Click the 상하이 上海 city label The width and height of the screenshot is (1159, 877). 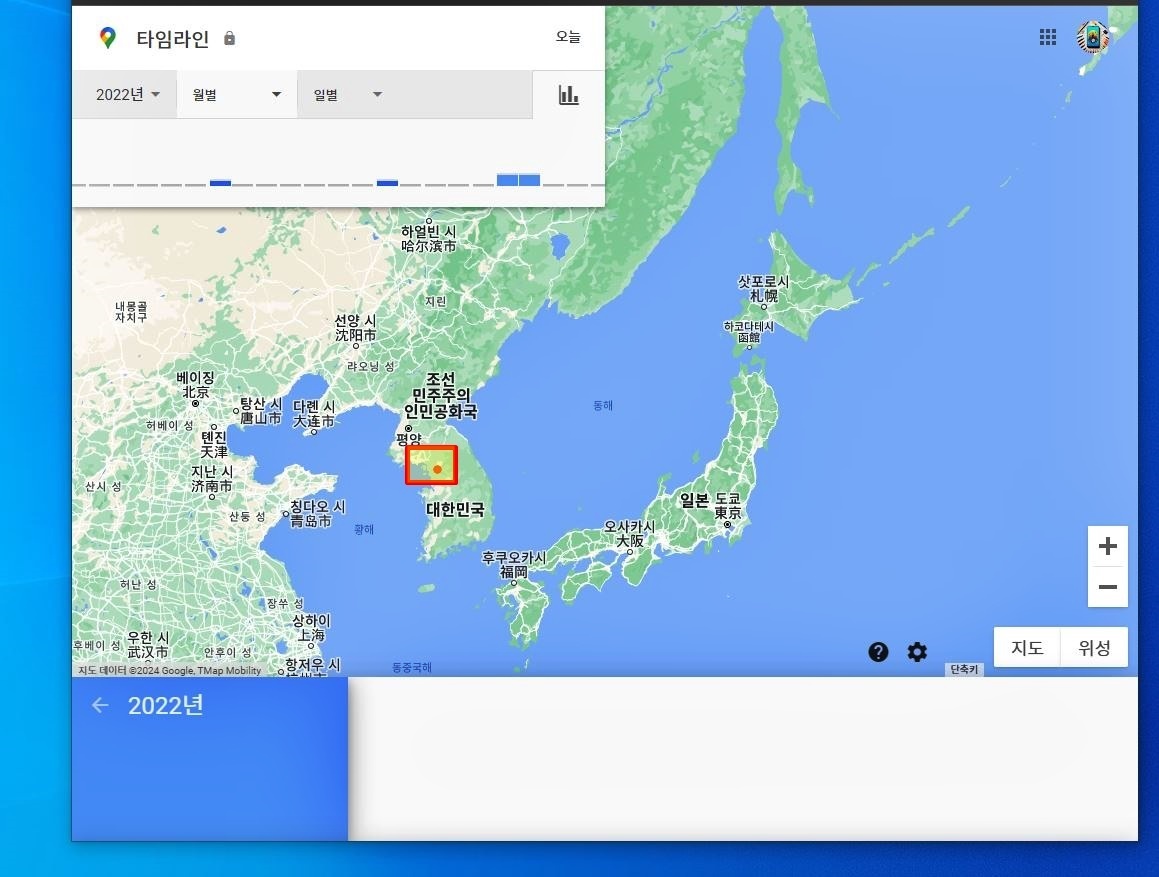pyautogui.click(x=311, y=628)
